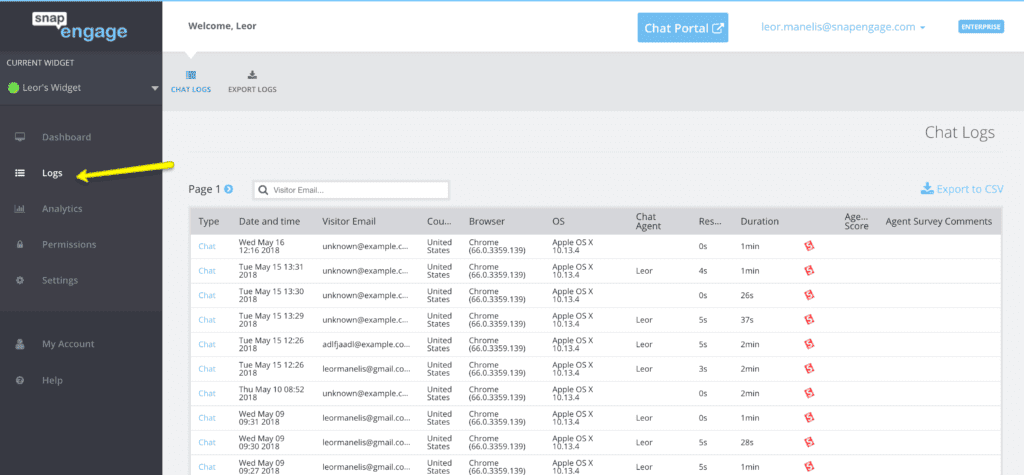Sort by the Date and time column header
The image size is (1024, 475).
pyautogui.click(x=269, y=221)
